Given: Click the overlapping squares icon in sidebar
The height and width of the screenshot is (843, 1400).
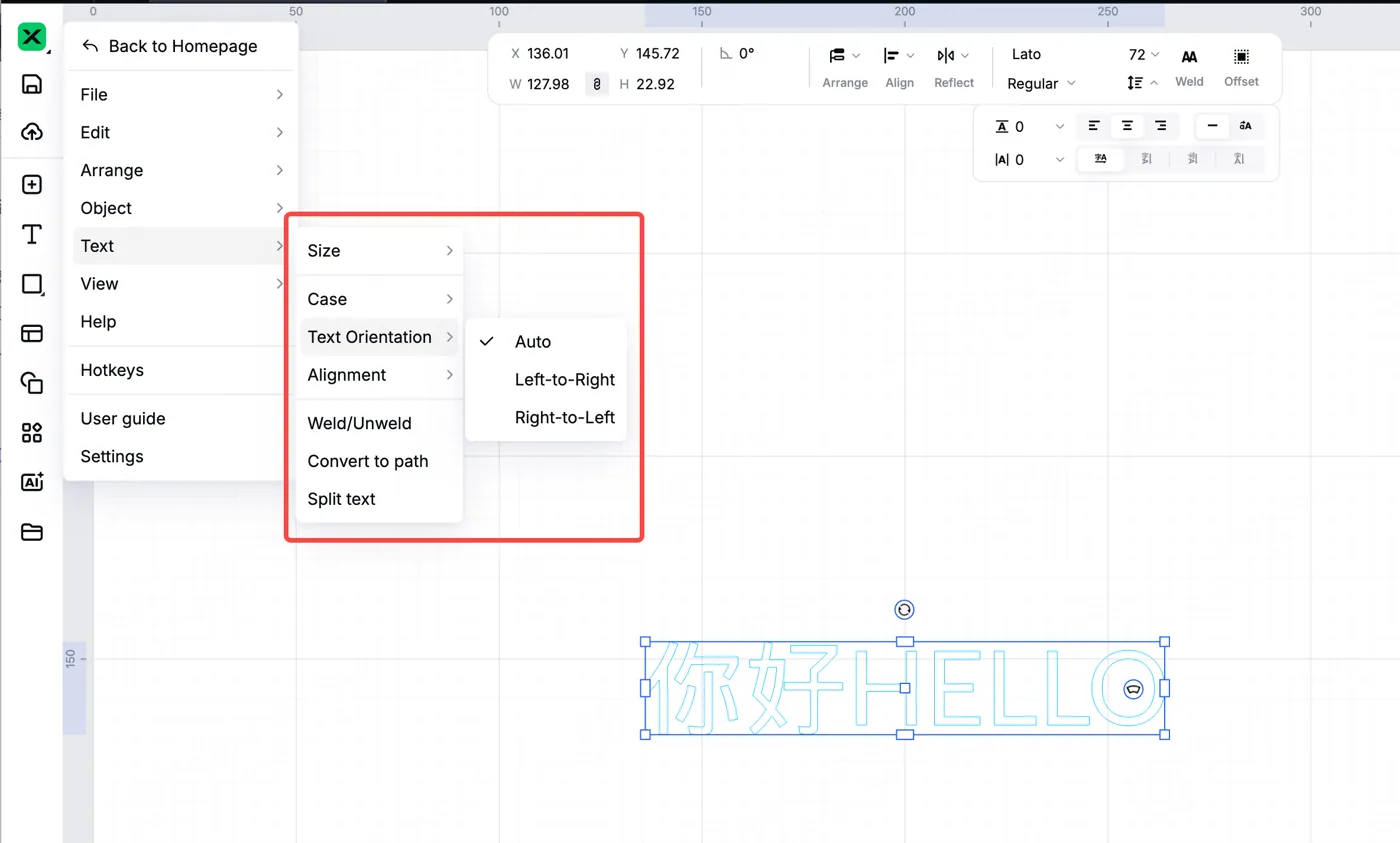Looking at the screenshot, I should pos(32,383).
